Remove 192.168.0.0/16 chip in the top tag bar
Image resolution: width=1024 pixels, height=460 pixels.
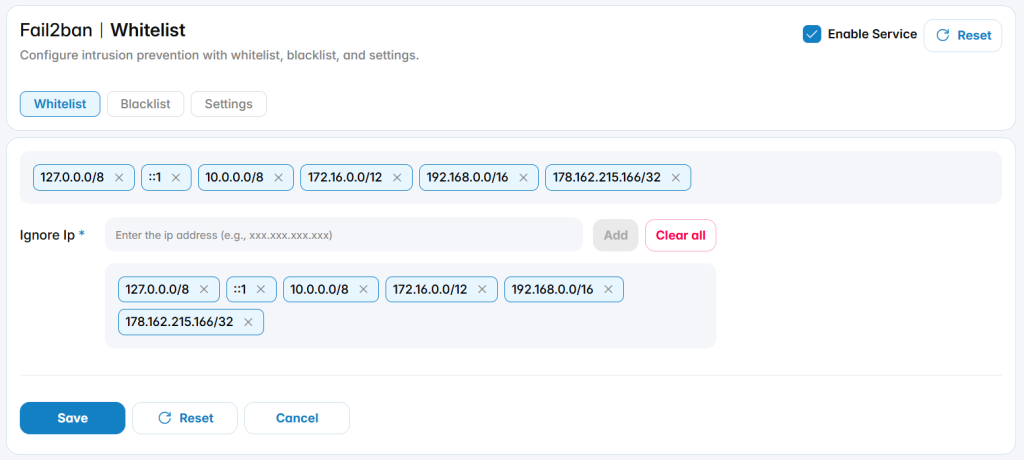523,178
